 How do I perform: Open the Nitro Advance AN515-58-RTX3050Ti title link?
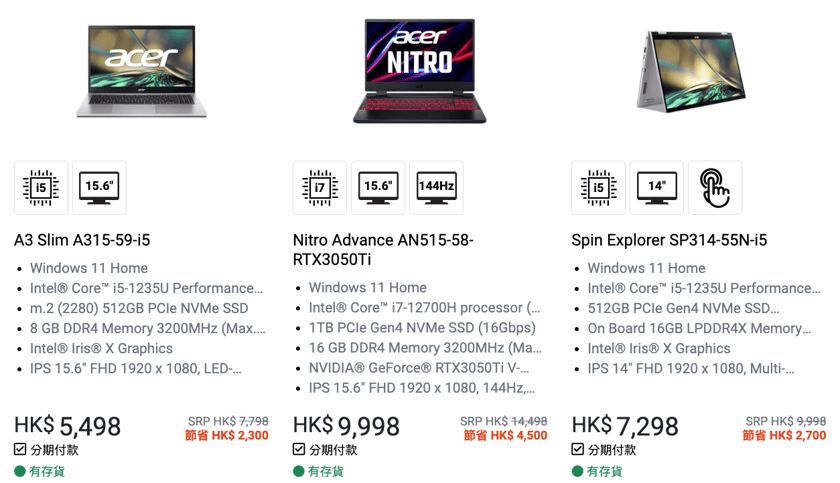tap(383, 250)
